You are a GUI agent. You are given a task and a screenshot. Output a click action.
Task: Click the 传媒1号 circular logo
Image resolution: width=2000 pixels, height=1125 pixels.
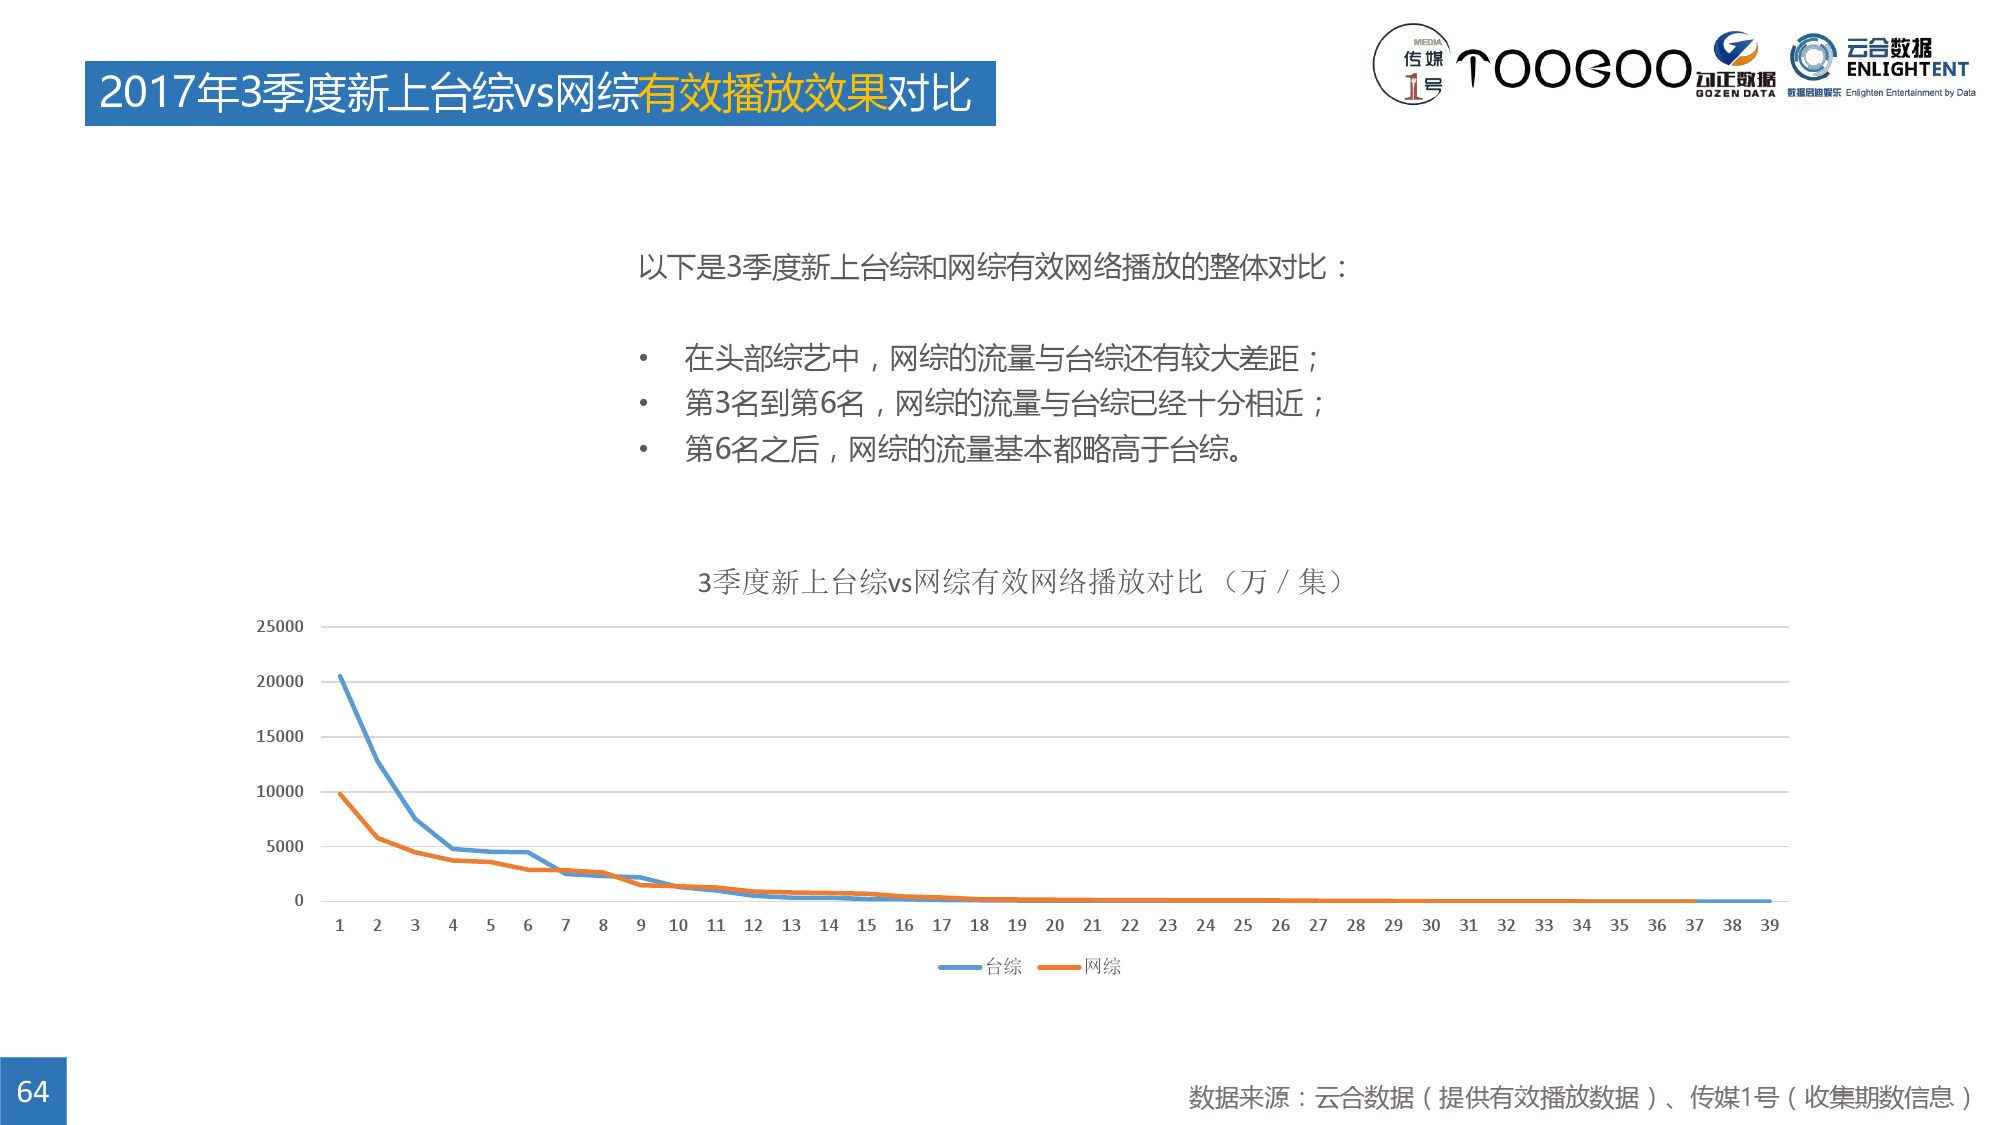[1412, 65]
